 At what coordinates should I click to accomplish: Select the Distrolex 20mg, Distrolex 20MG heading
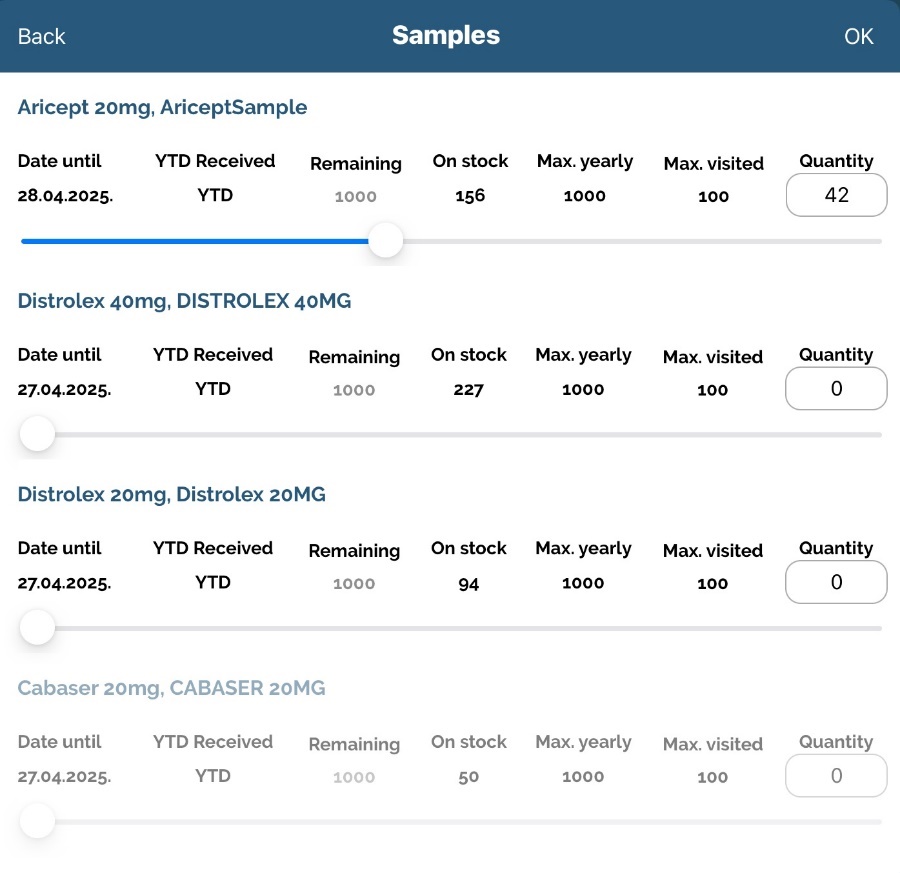coord(171,494)
